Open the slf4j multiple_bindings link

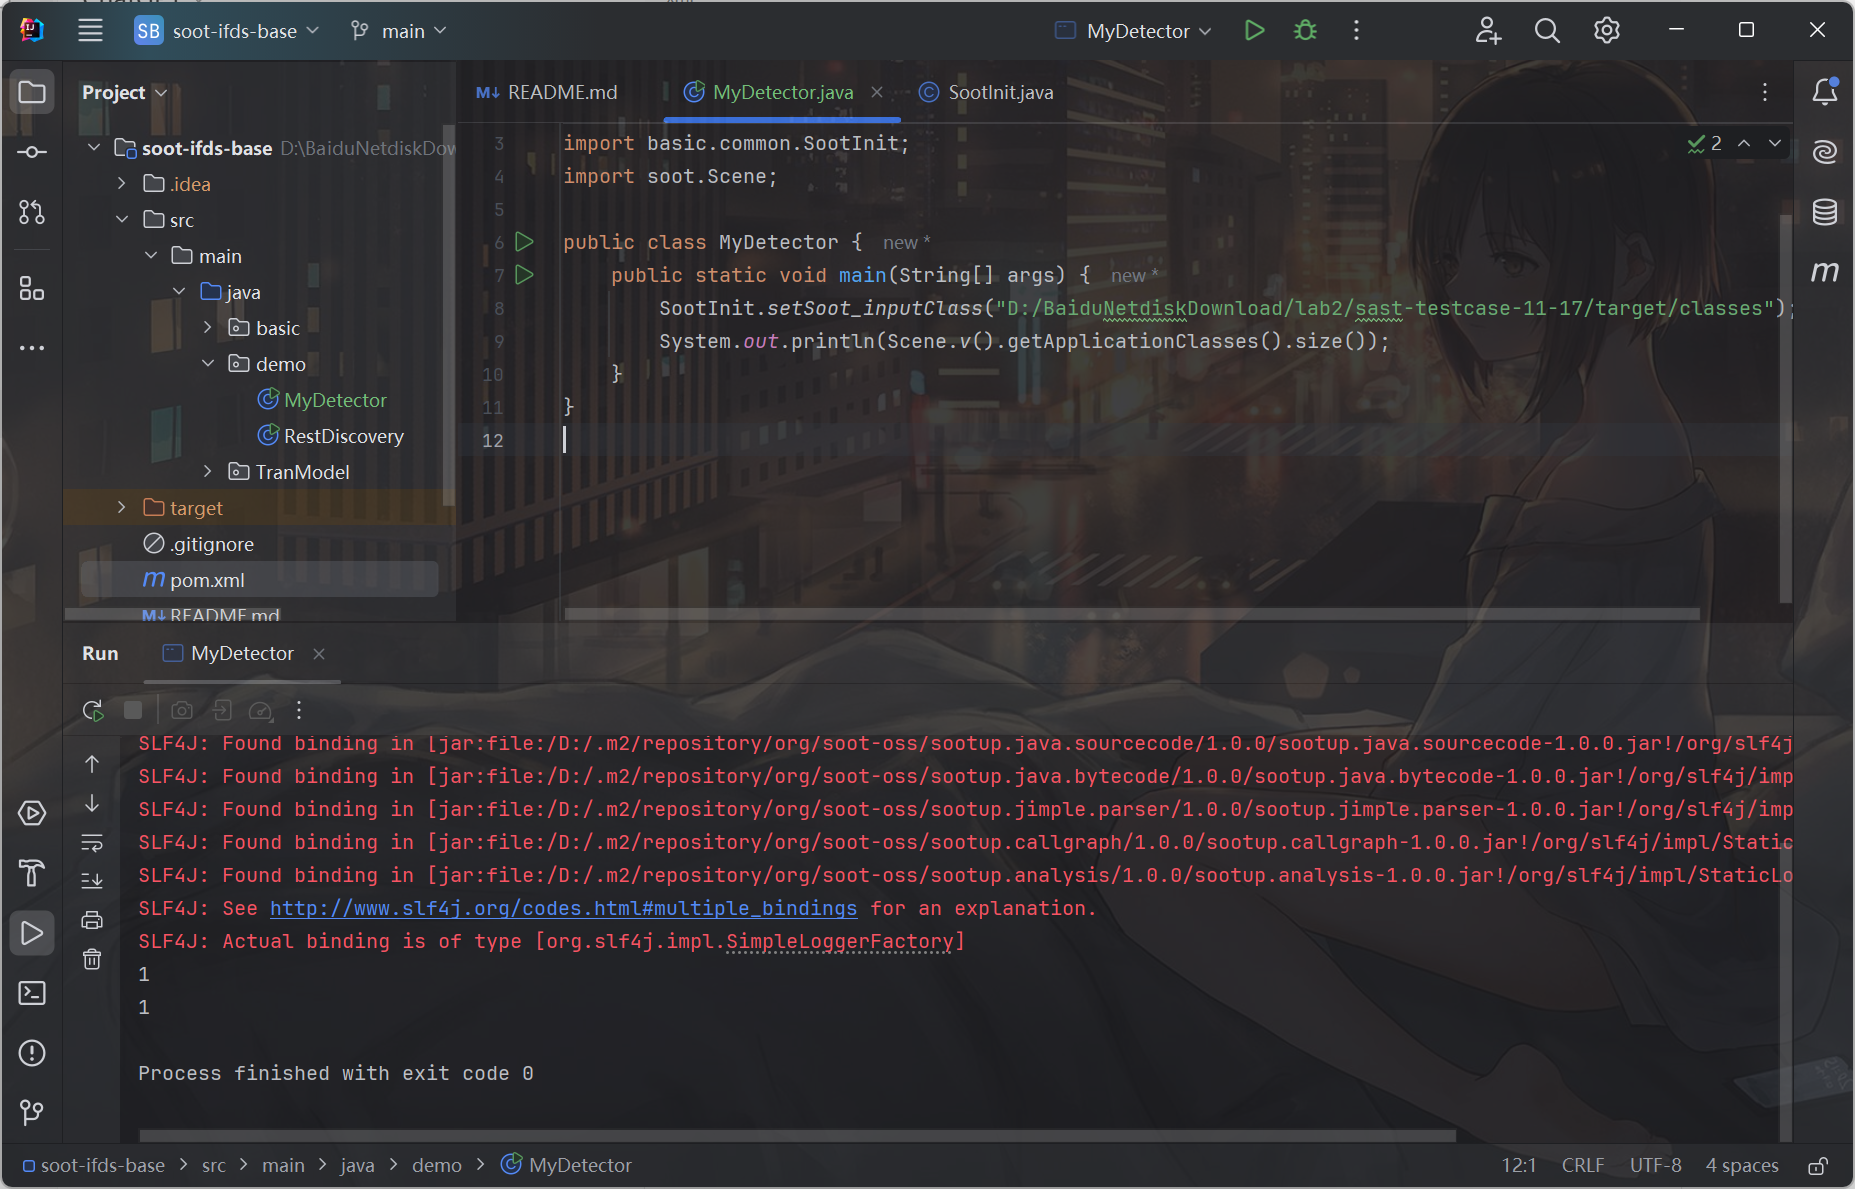point(563,908)
